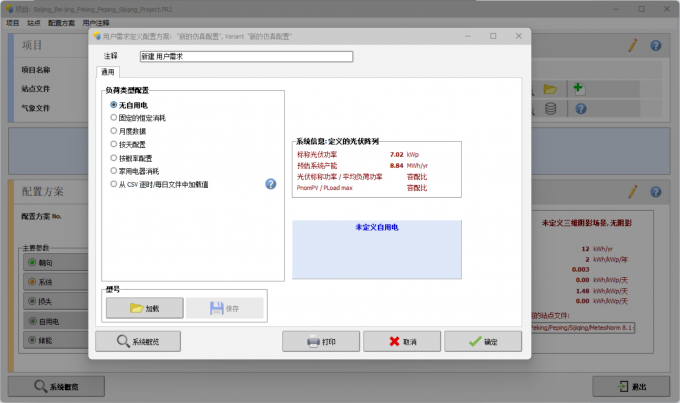Image resolution: width=680 pixels, height=403 pixels.
Task: Click help icon in 项目 panel header
Action: click(656, 45)
